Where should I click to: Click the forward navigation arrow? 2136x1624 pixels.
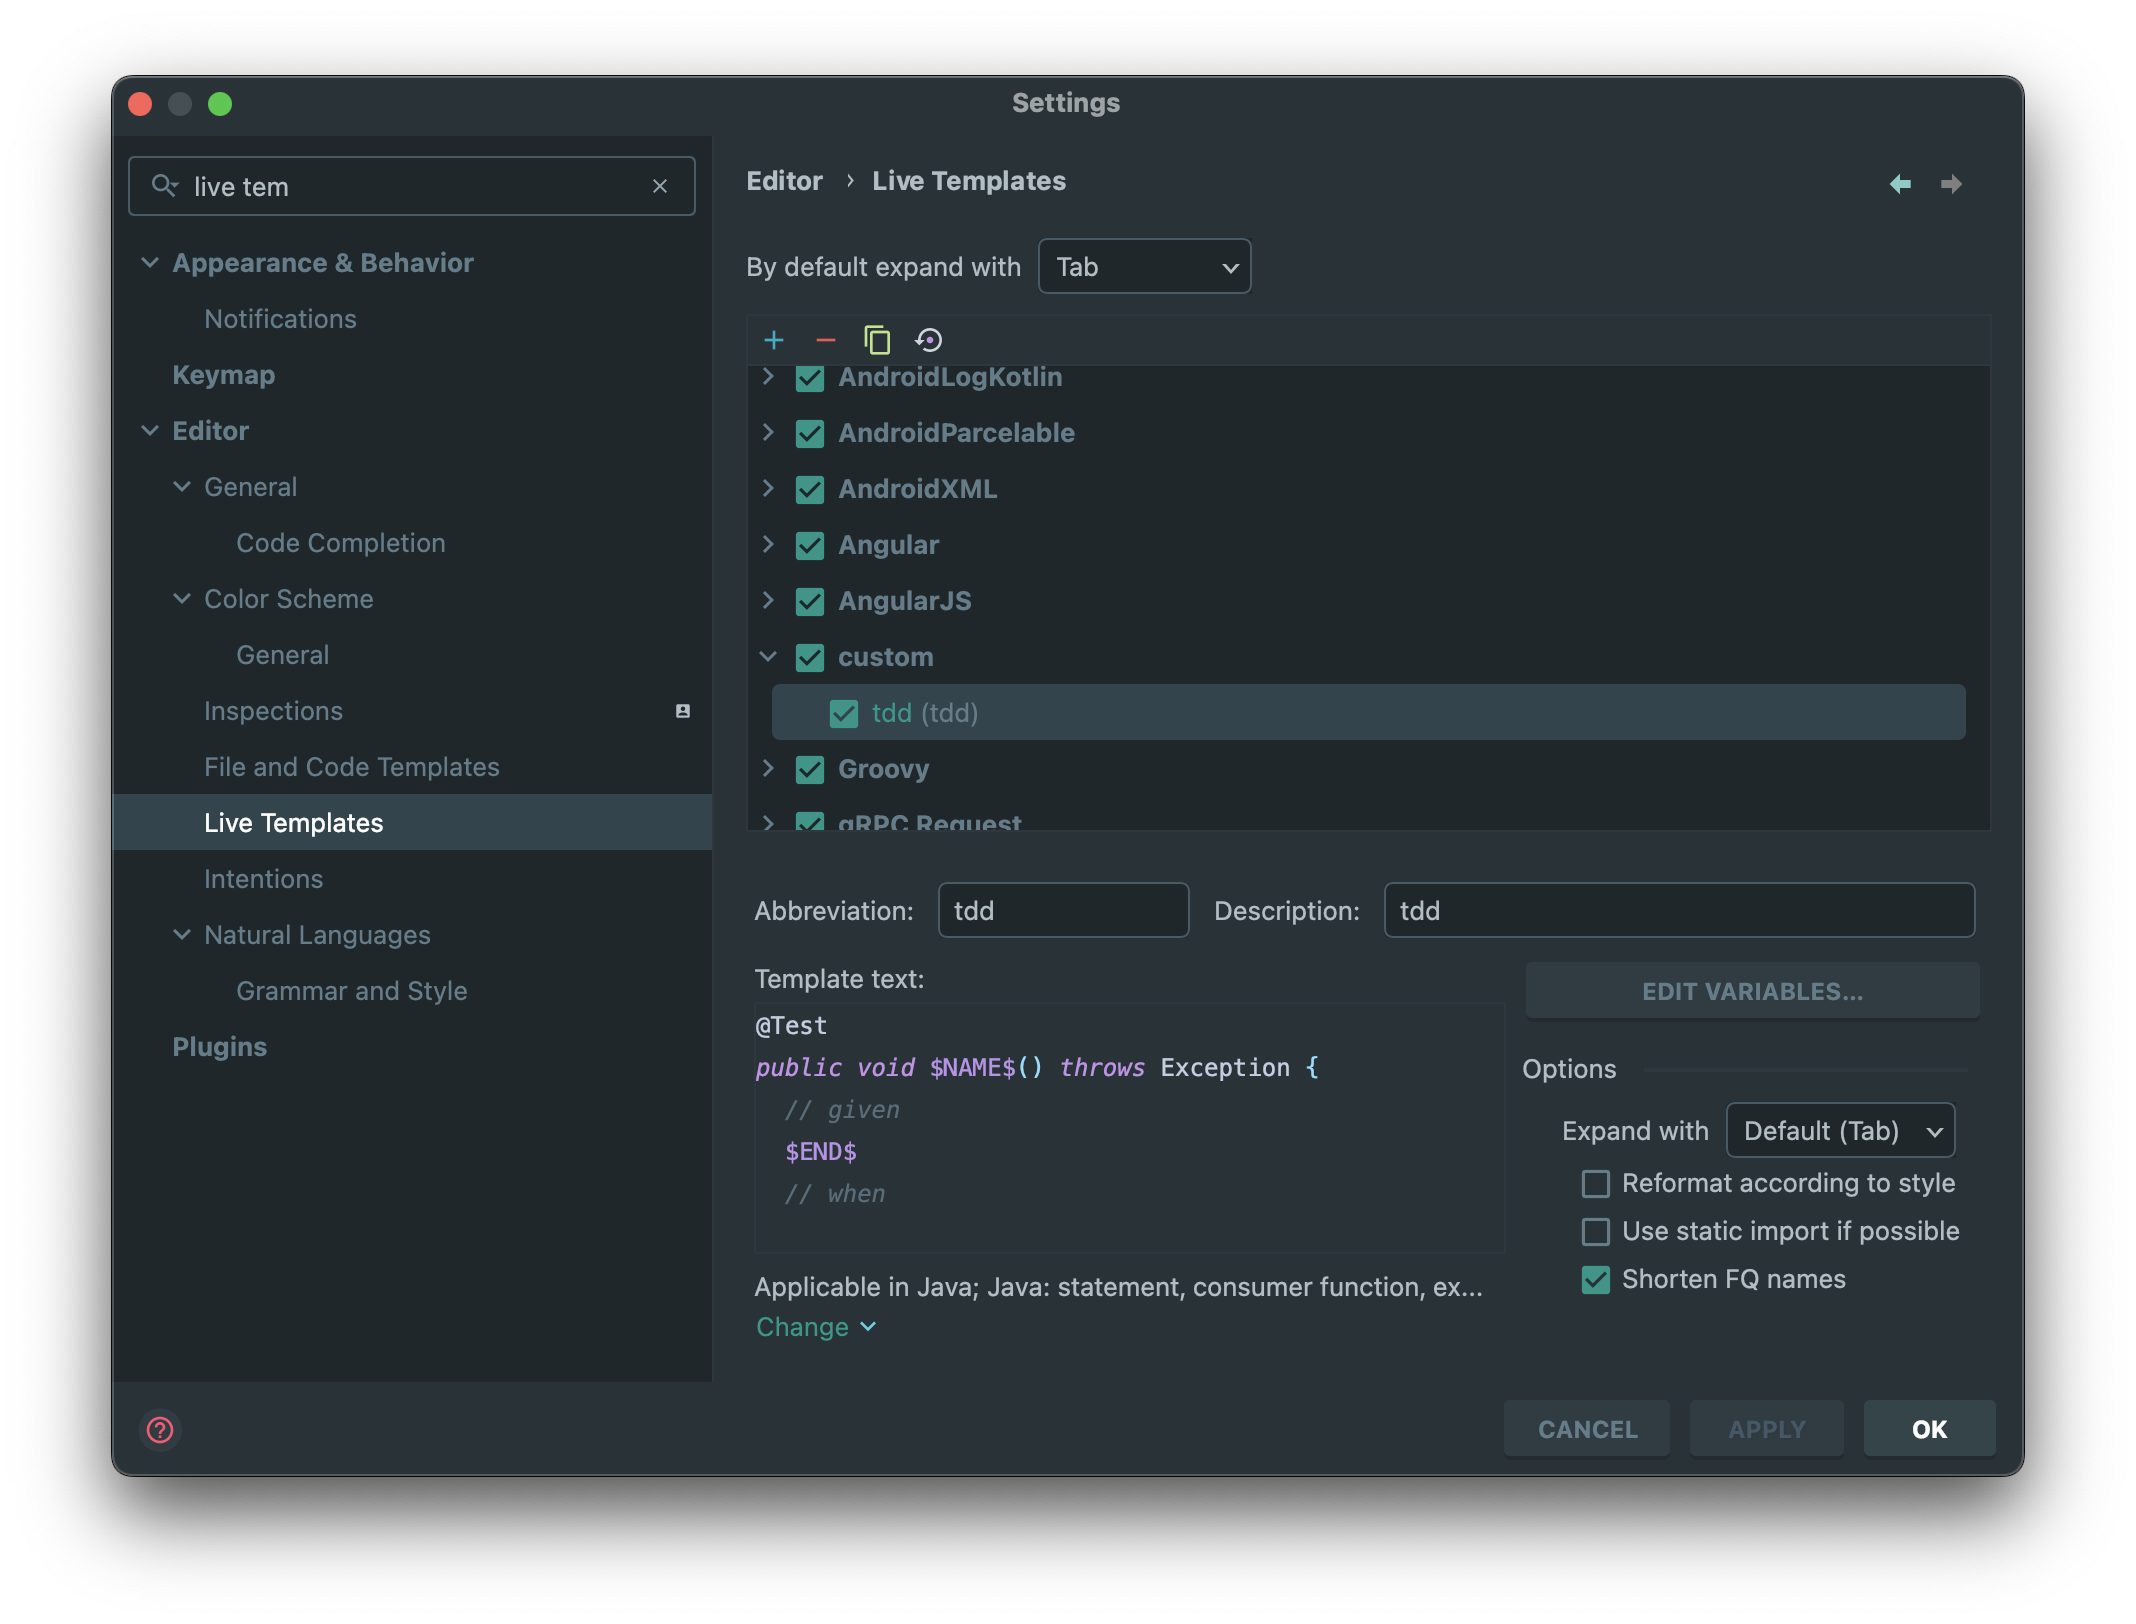1951,184
